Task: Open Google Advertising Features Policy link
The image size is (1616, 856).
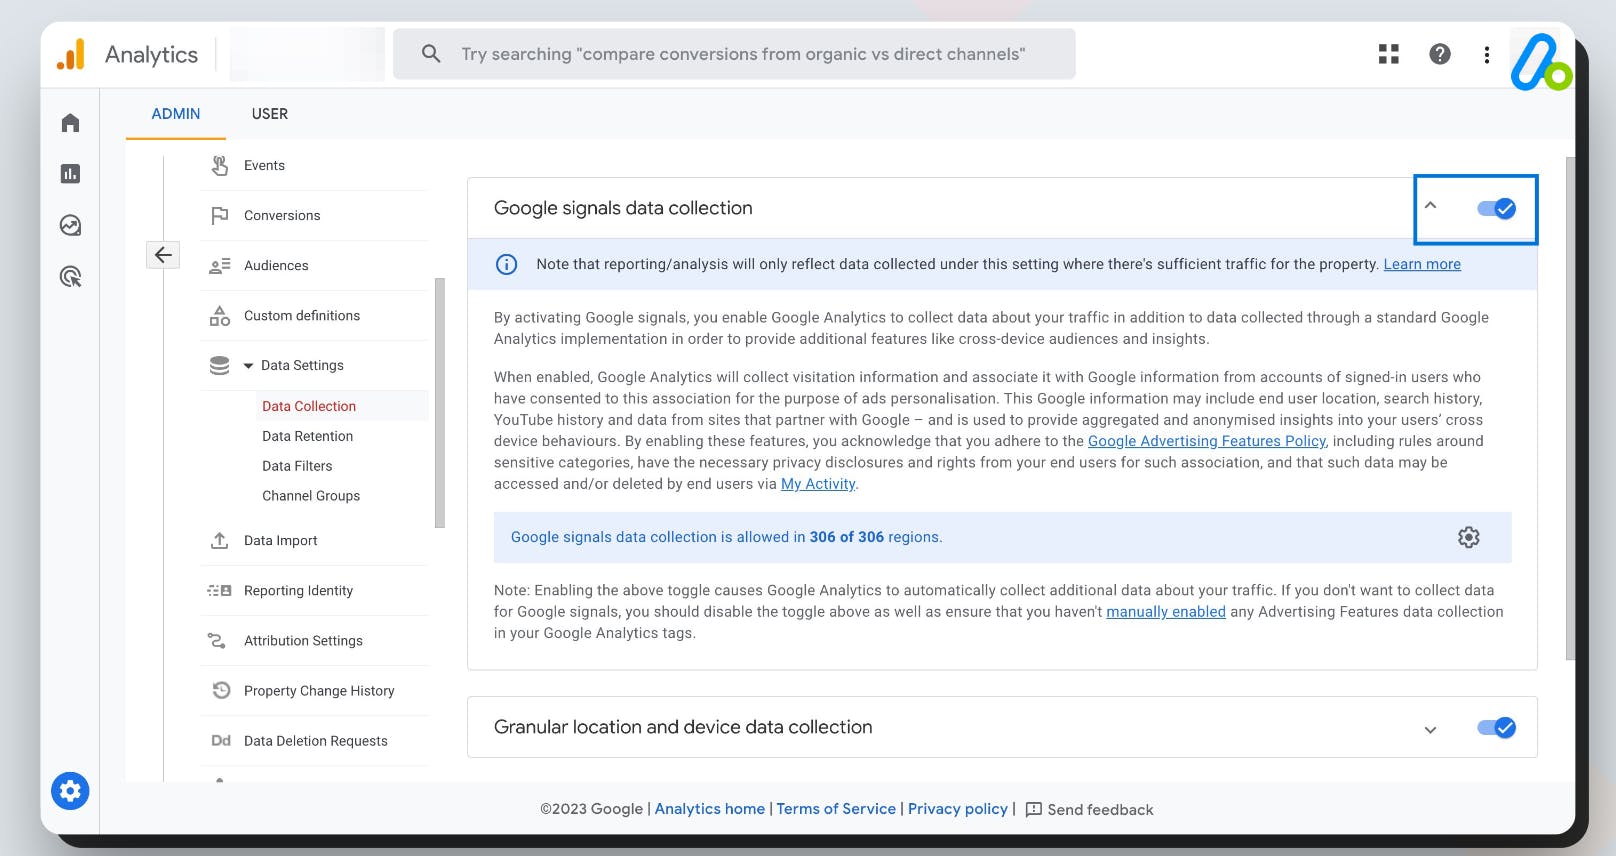Action: click(1207, 441)
